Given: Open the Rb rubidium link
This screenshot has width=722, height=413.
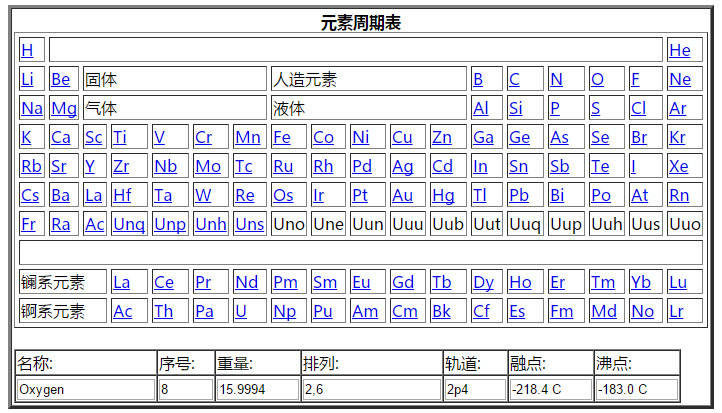Looking at the screenshot, I should (x=31, y=166).
